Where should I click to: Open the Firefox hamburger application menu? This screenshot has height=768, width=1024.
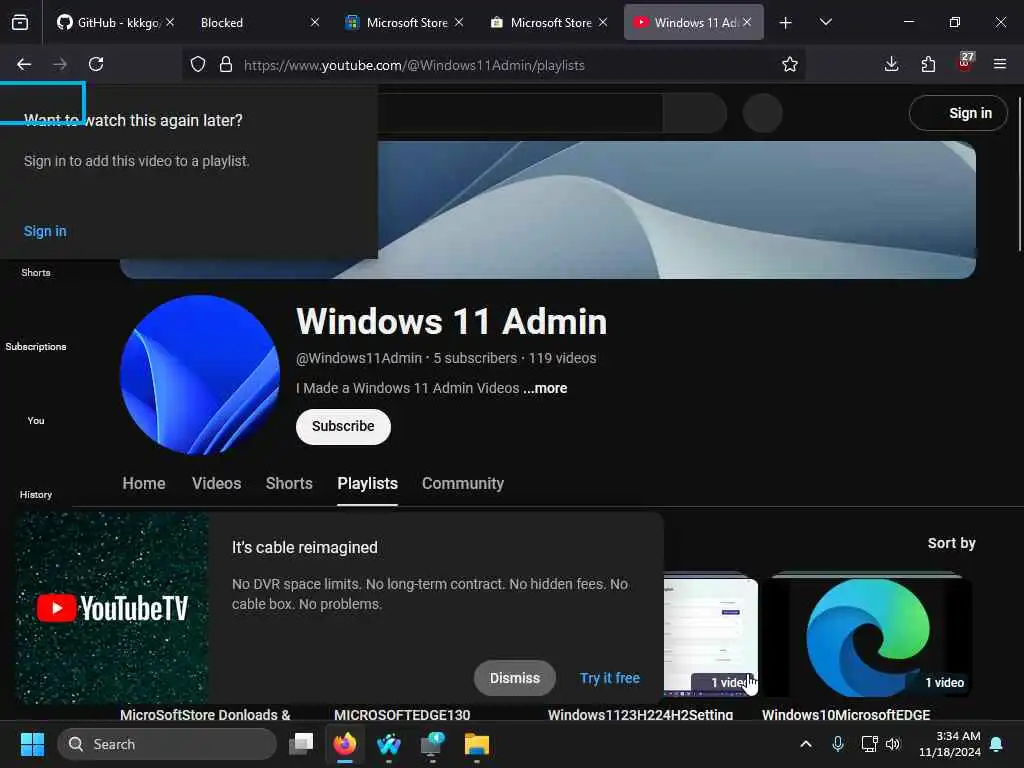(999, 64)
